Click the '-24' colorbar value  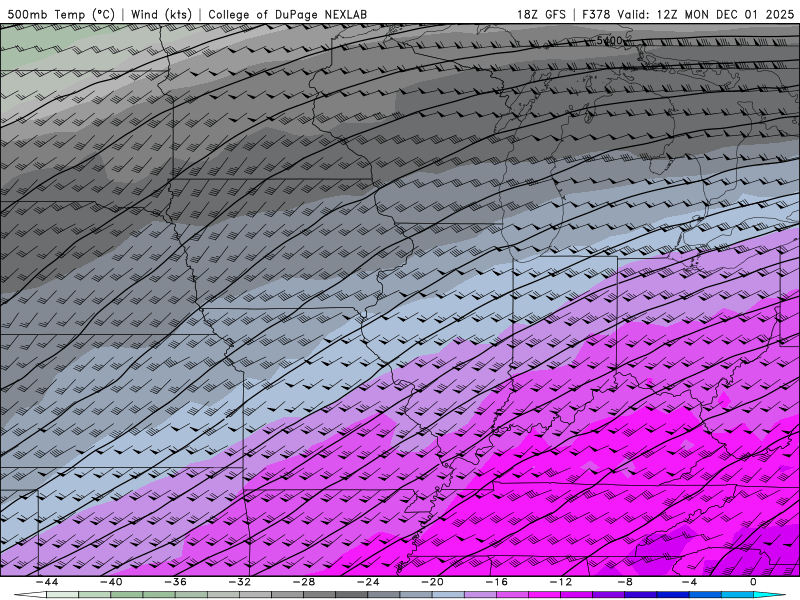pyautogui.click(x=368, y=582)
